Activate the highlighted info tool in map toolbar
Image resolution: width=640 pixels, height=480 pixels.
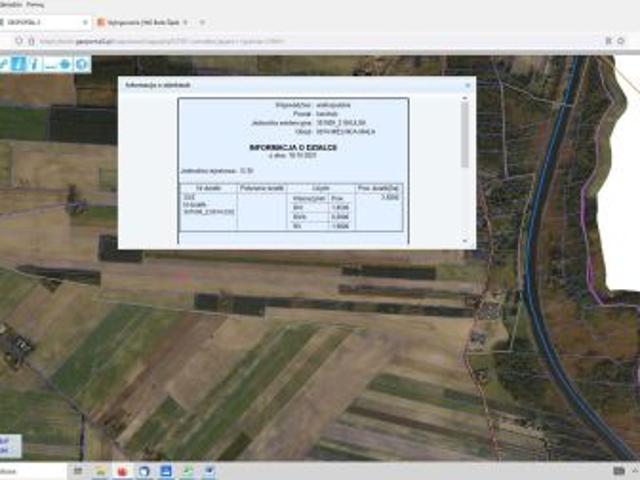point(18,64)
